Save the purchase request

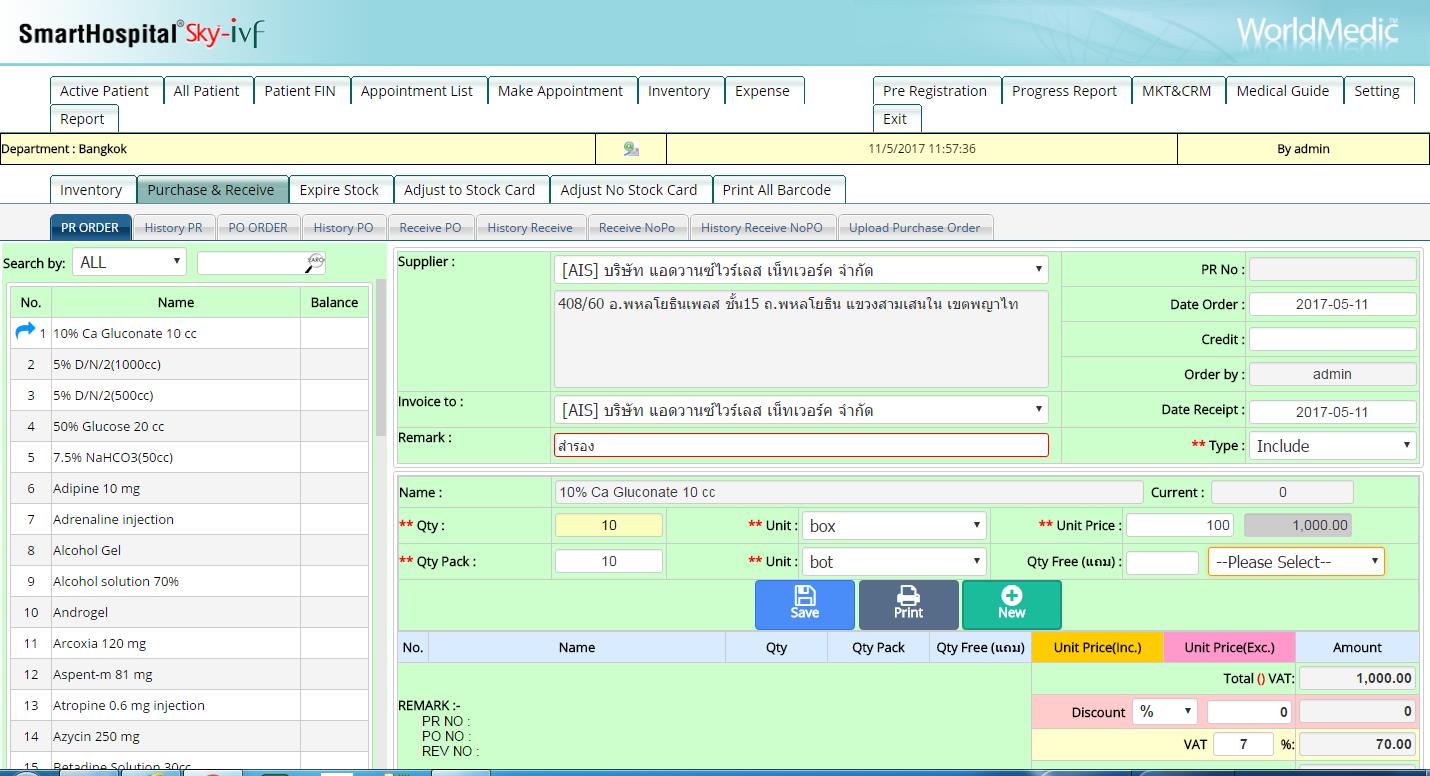pos(805,604)
